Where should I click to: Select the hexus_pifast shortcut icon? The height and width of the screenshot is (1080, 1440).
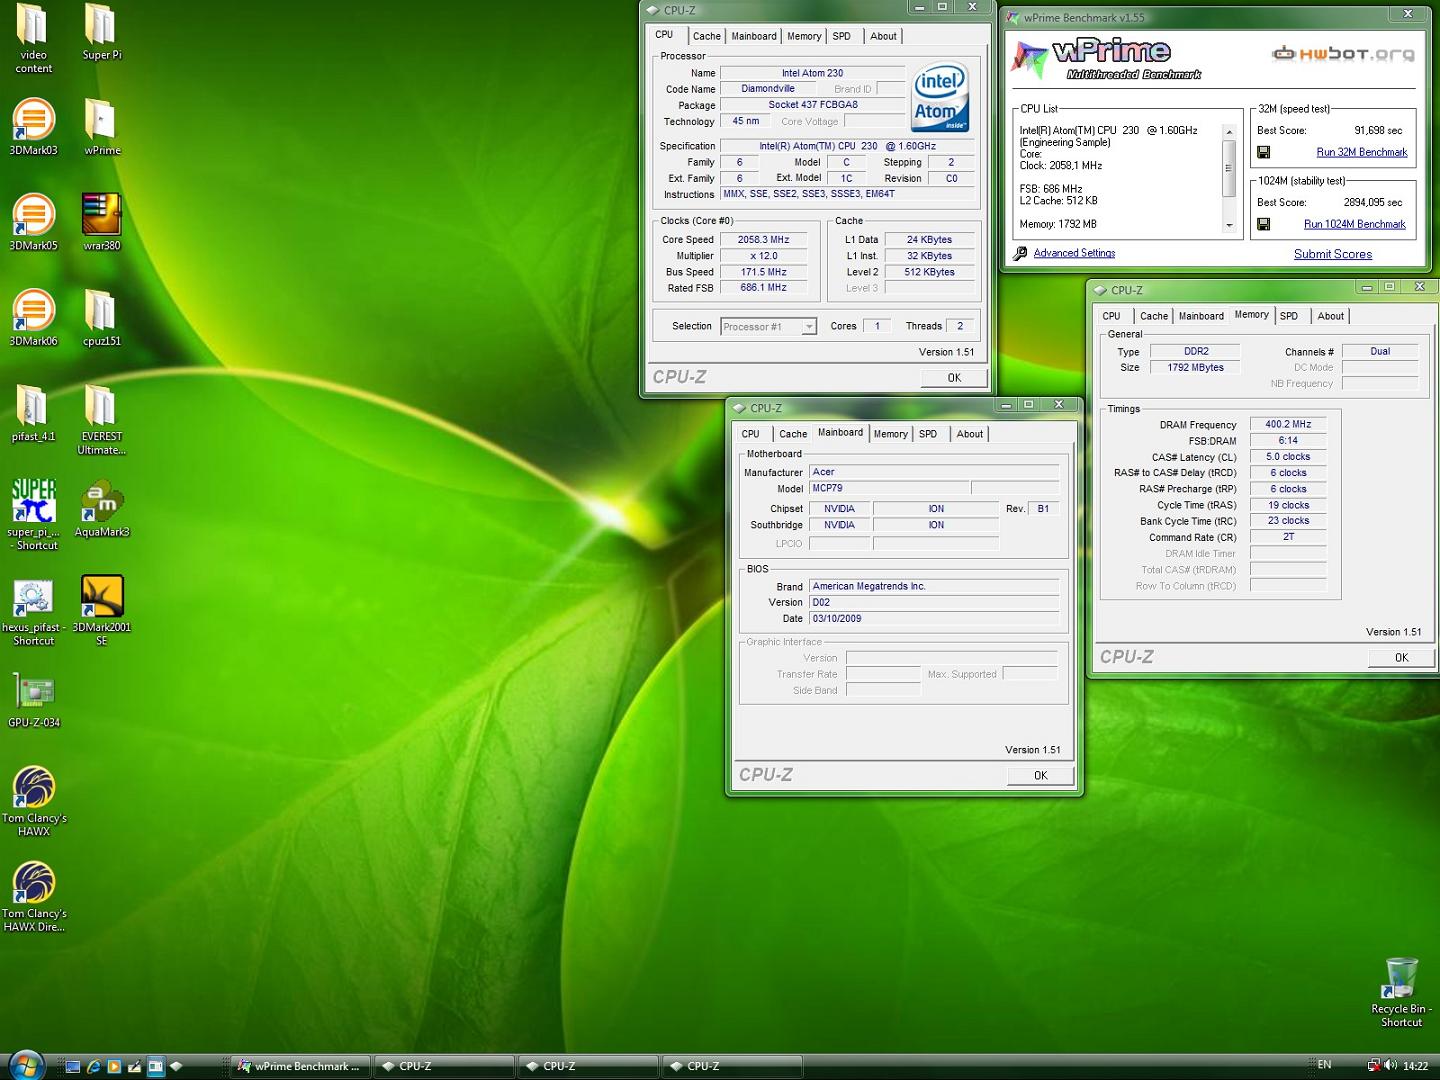(x=33, y=610)
